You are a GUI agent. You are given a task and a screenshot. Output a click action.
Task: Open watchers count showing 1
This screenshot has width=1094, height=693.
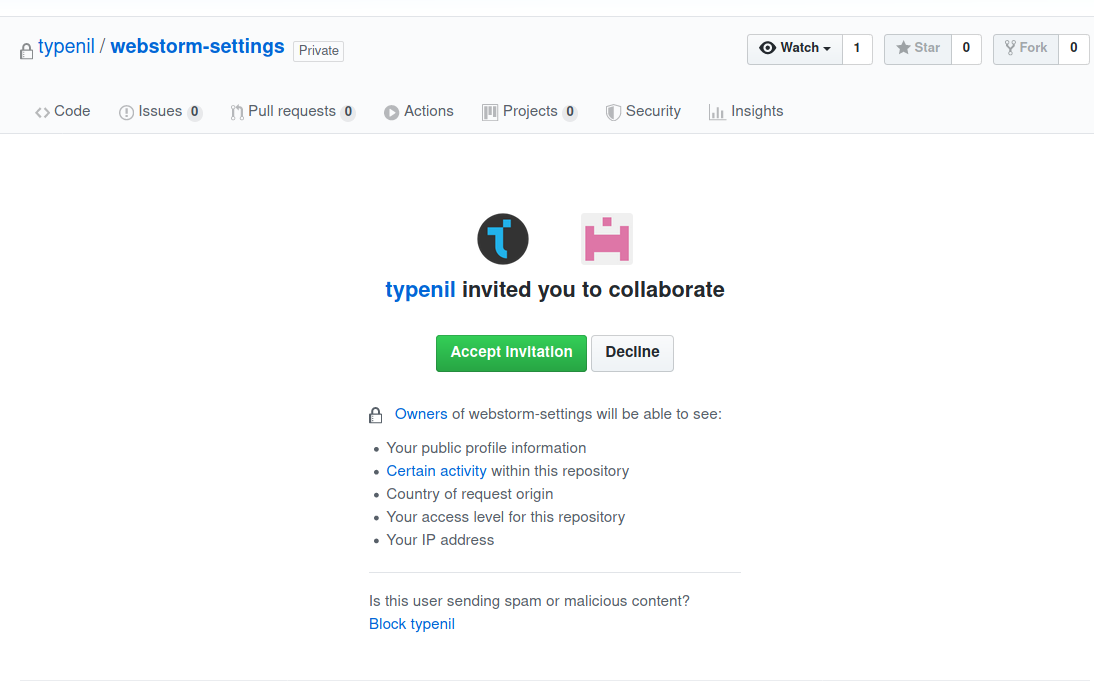[857, 49]
